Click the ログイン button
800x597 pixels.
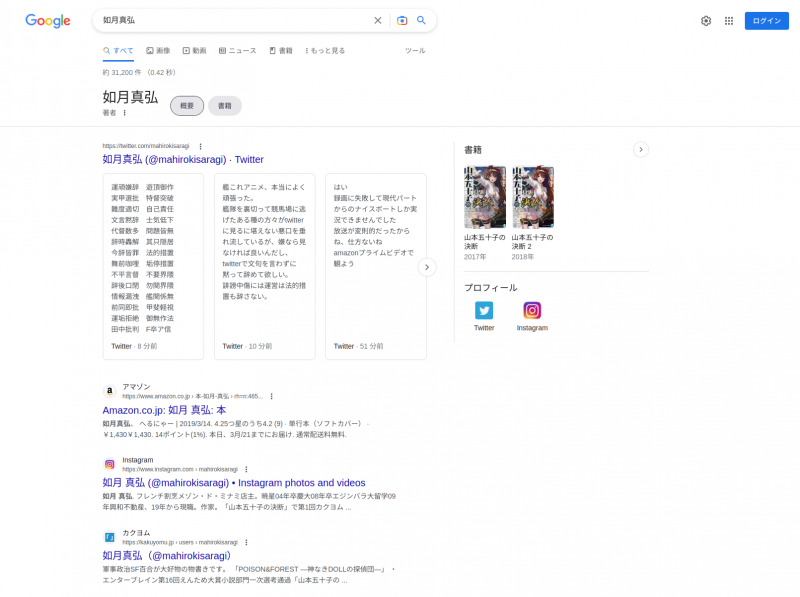point(767,21)
